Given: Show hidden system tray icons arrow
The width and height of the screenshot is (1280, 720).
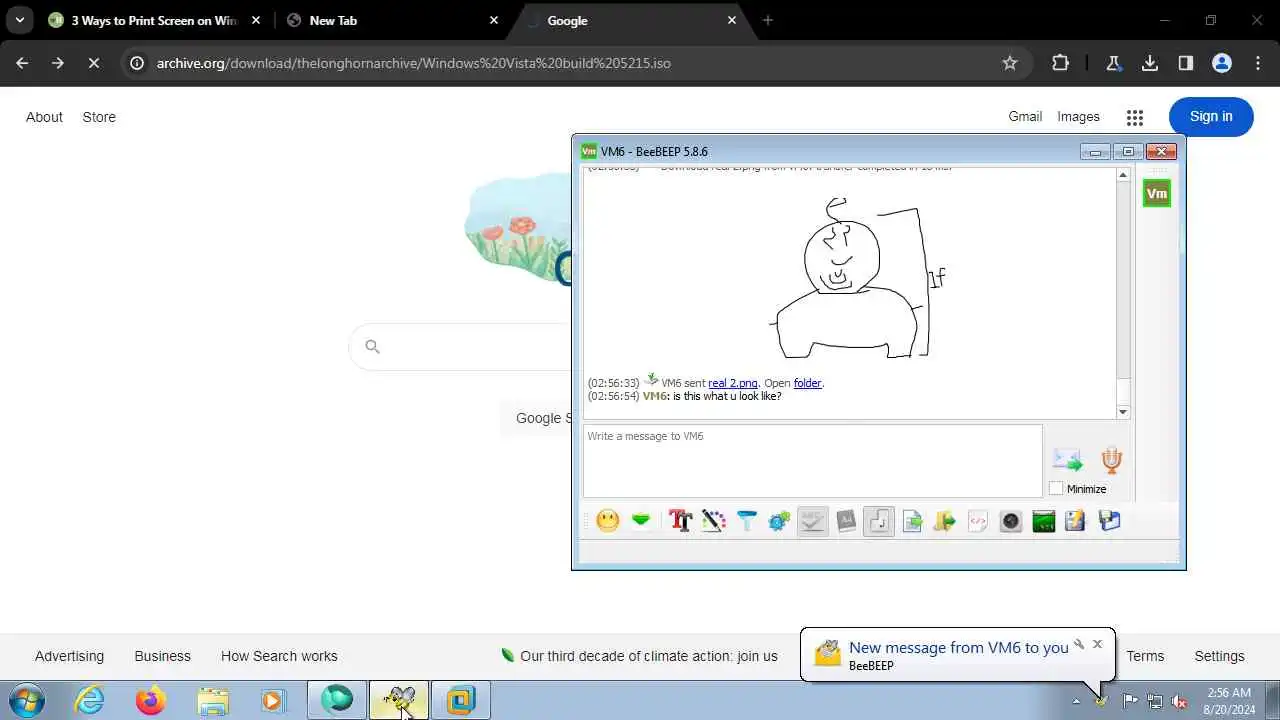Looking at the screenshot, I should pos(1076,701).
